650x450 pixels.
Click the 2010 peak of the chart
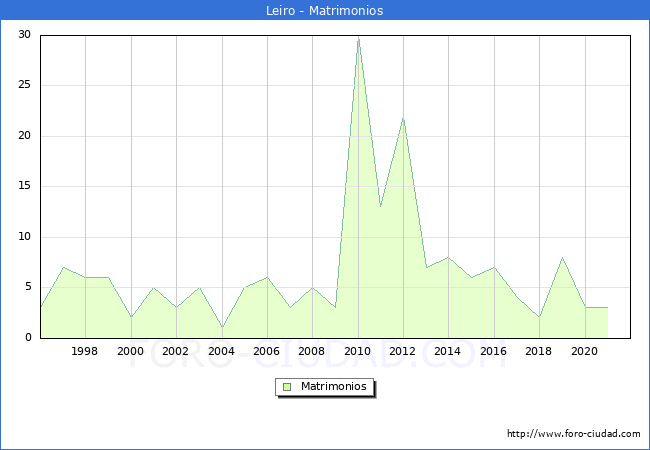[x=359, y=39]
